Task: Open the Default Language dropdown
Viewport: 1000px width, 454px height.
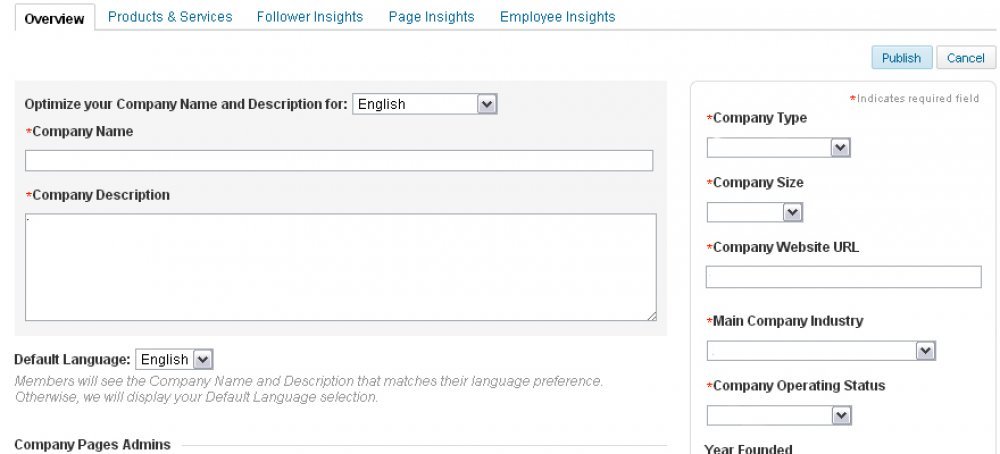Action: coord(174,359)
